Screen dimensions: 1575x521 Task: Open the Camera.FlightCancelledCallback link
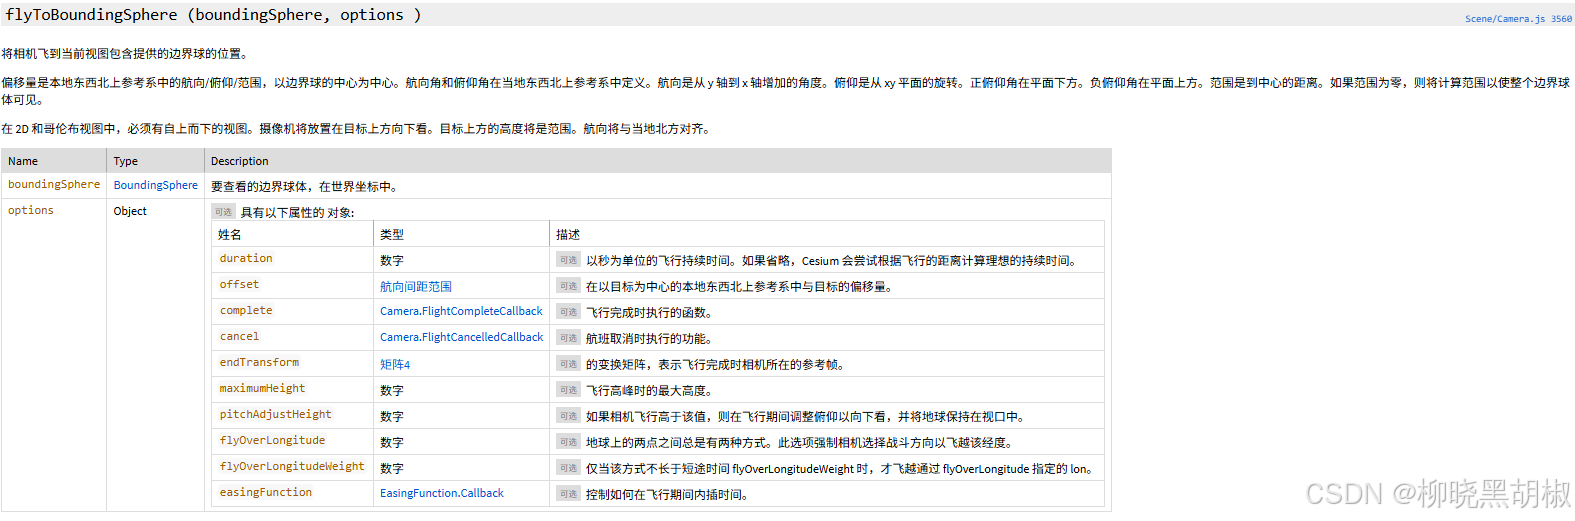click(462, 338)
